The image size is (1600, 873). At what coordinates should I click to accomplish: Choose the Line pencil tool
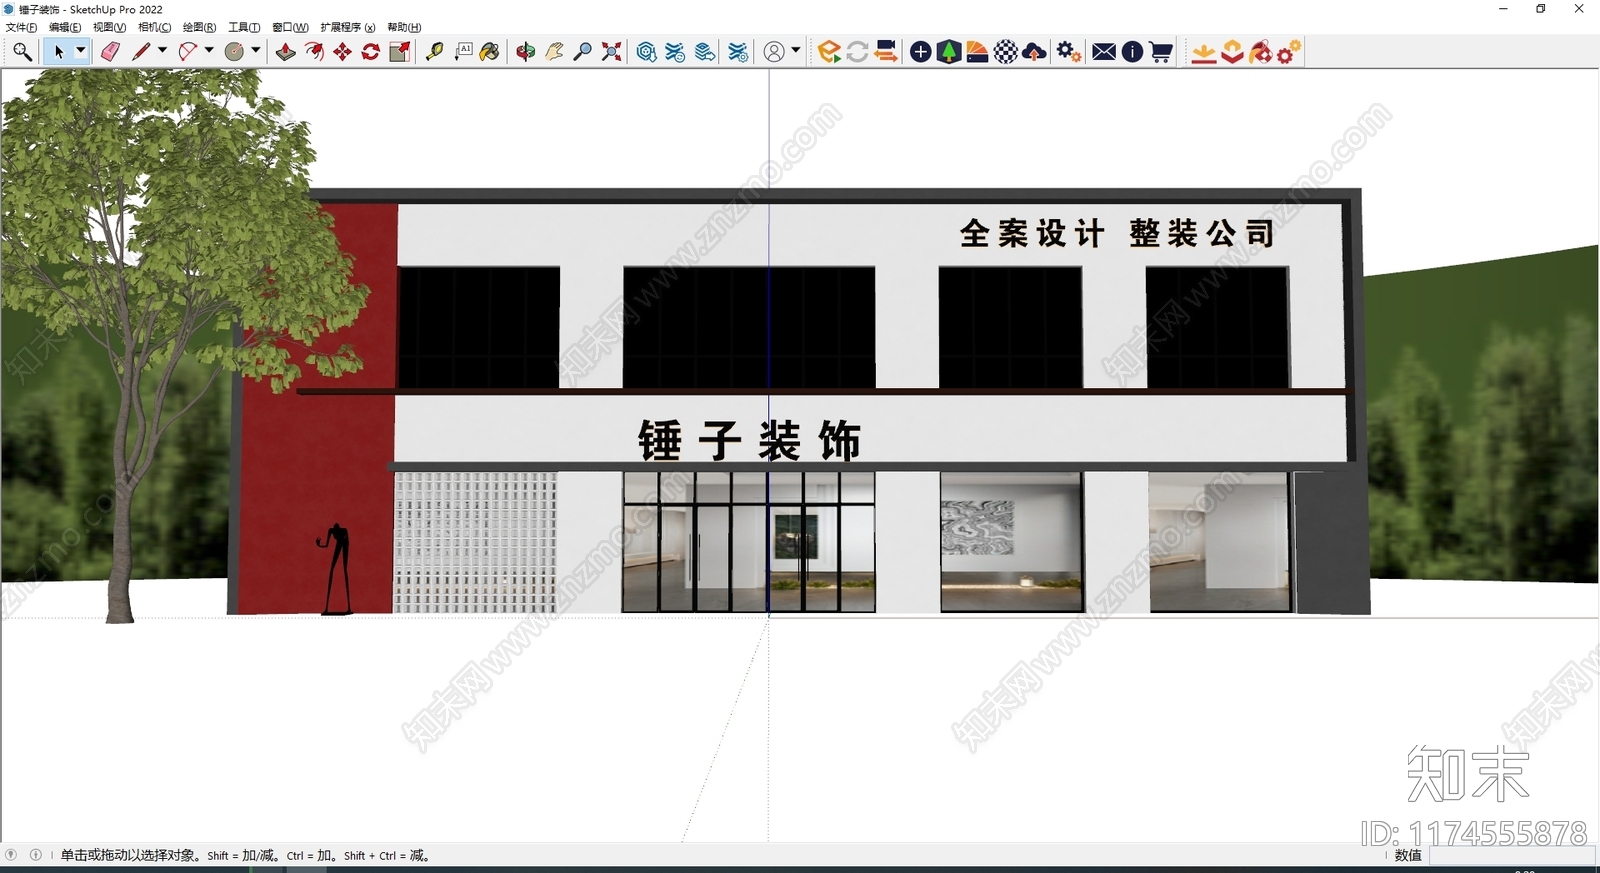tap(141, 52)
